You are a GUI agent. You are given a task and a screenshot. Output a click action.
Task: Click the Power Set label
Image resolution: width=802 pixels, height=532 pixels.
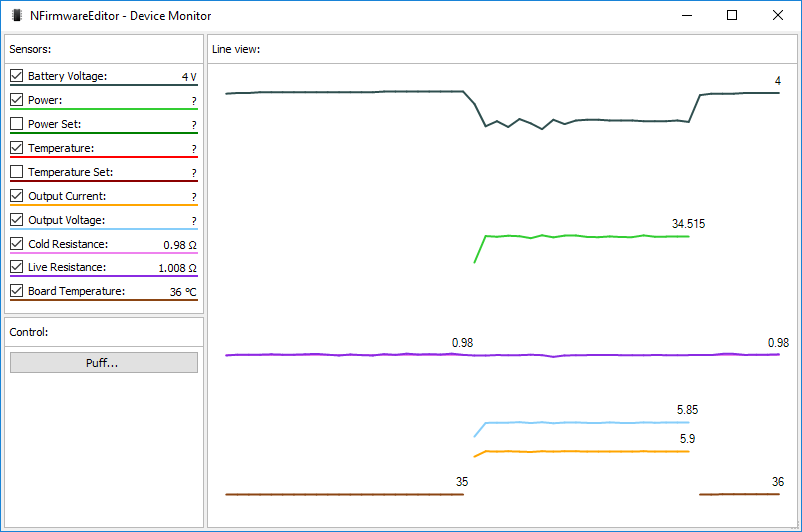click(x=54, y=124)
